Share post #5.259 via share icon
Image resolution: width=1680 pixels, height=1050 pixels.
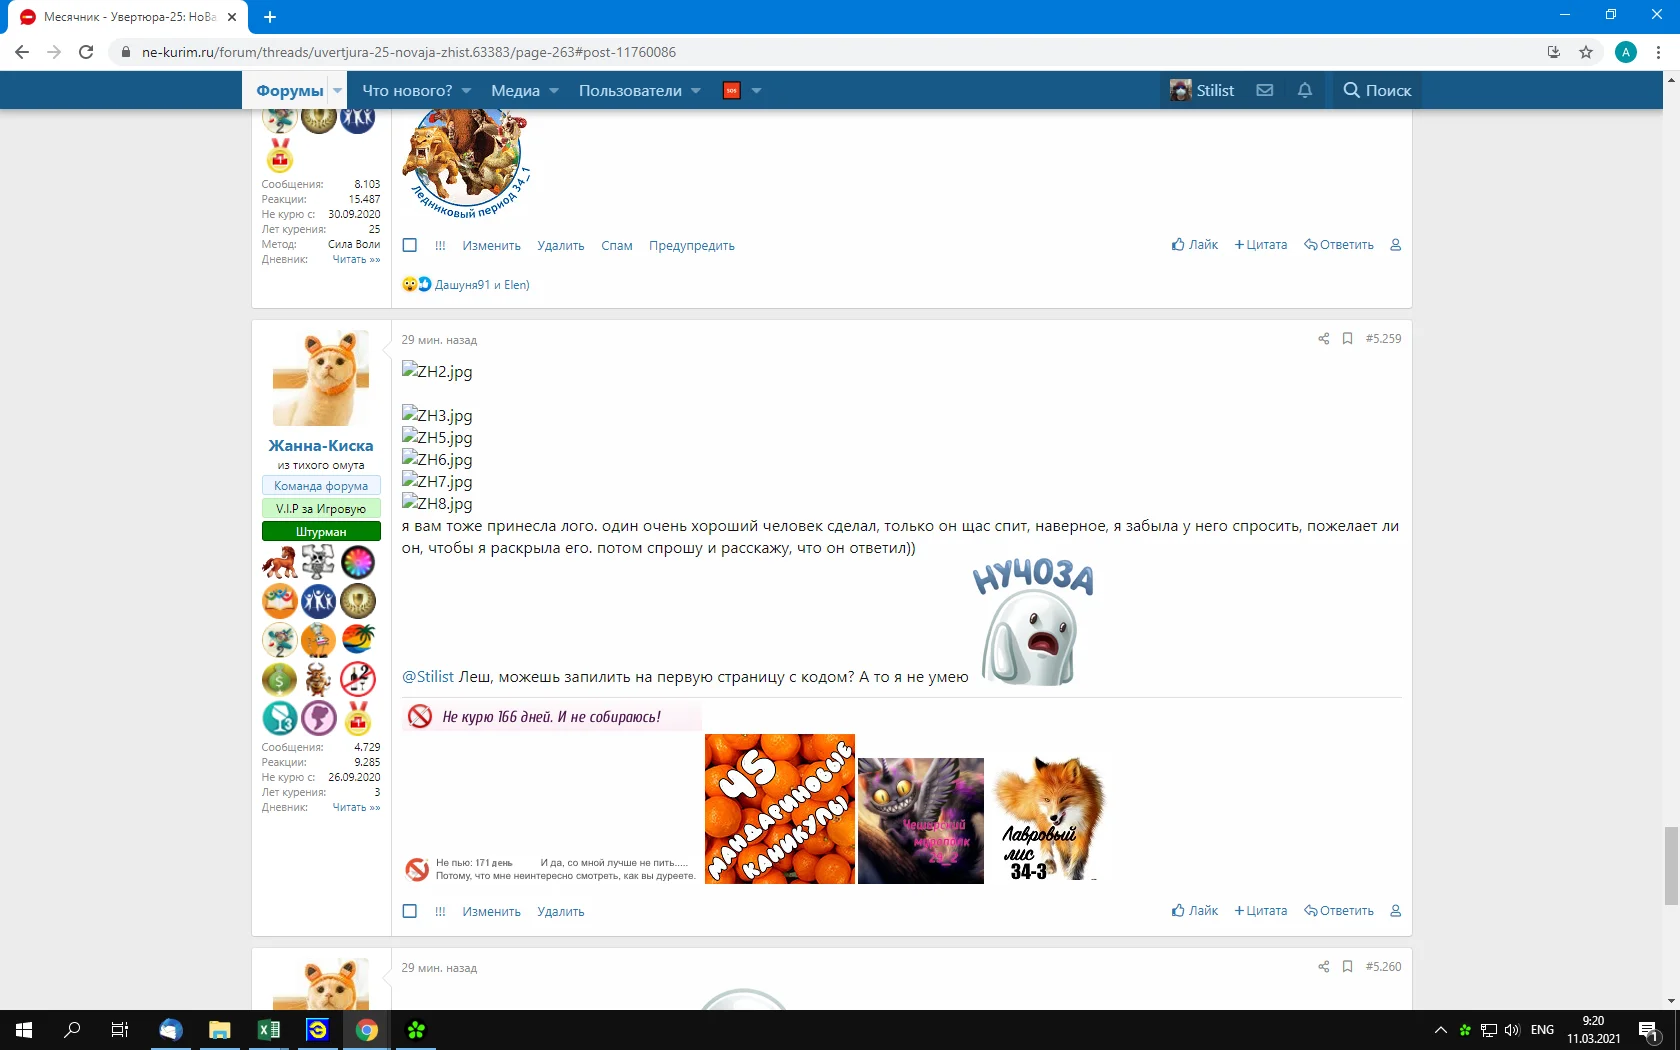point(1323,339)
